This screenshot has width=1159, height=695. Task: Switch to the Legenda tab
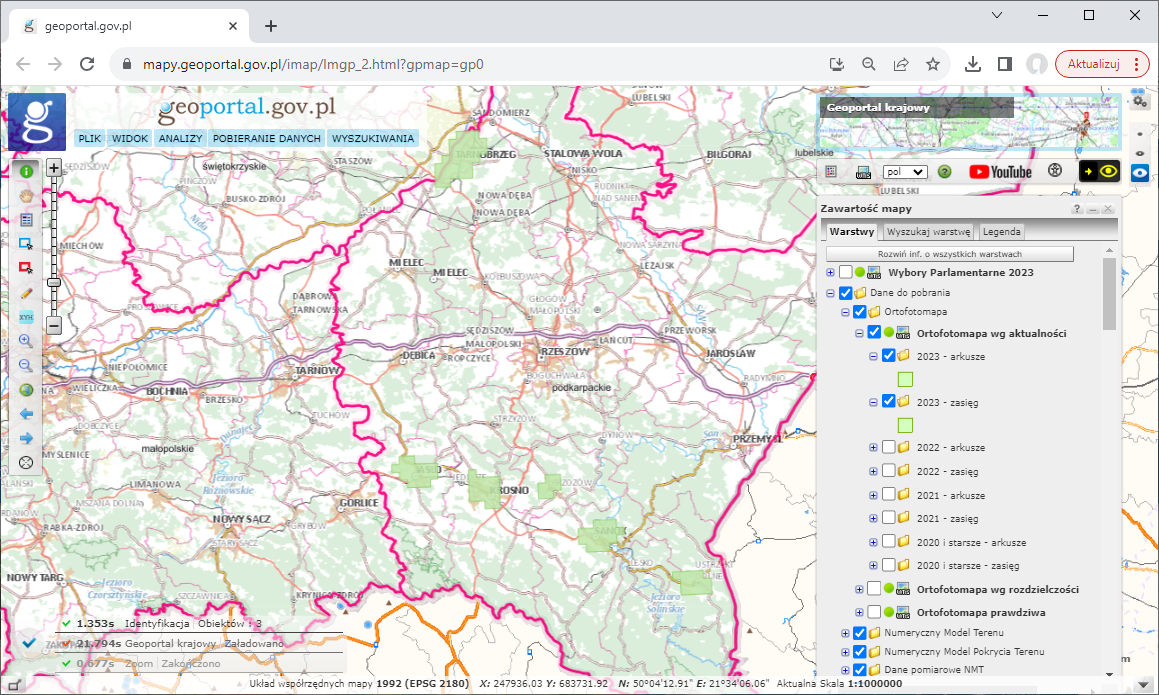click(x=1001, y=232)
